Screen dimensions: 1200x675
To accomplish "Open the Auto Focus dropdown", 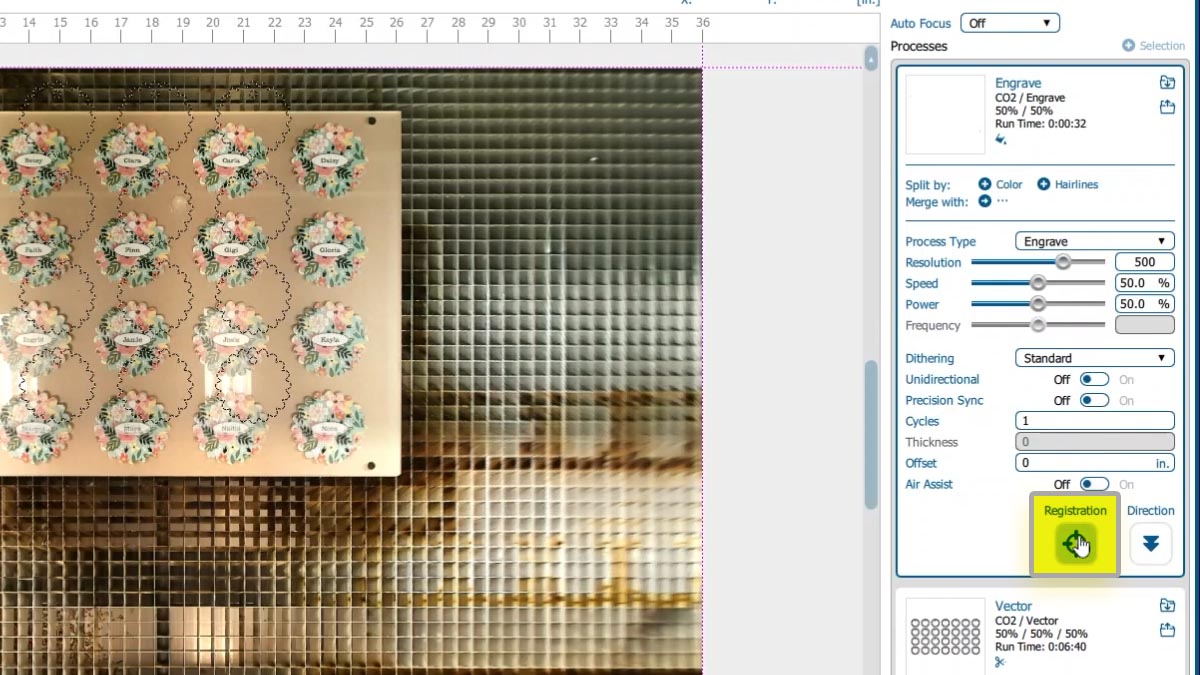I will [x=1009, y=23].
